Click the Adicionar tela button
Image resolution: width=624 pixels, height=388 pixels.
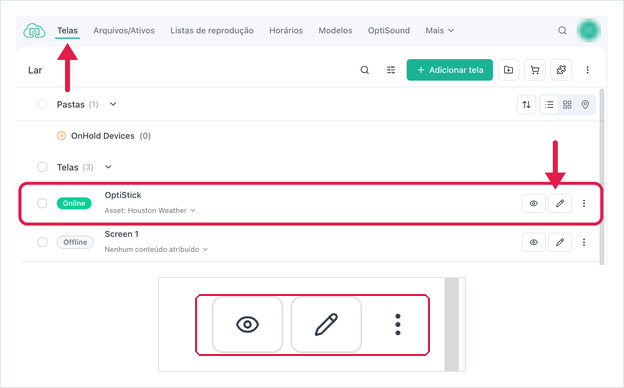(450, 70)
